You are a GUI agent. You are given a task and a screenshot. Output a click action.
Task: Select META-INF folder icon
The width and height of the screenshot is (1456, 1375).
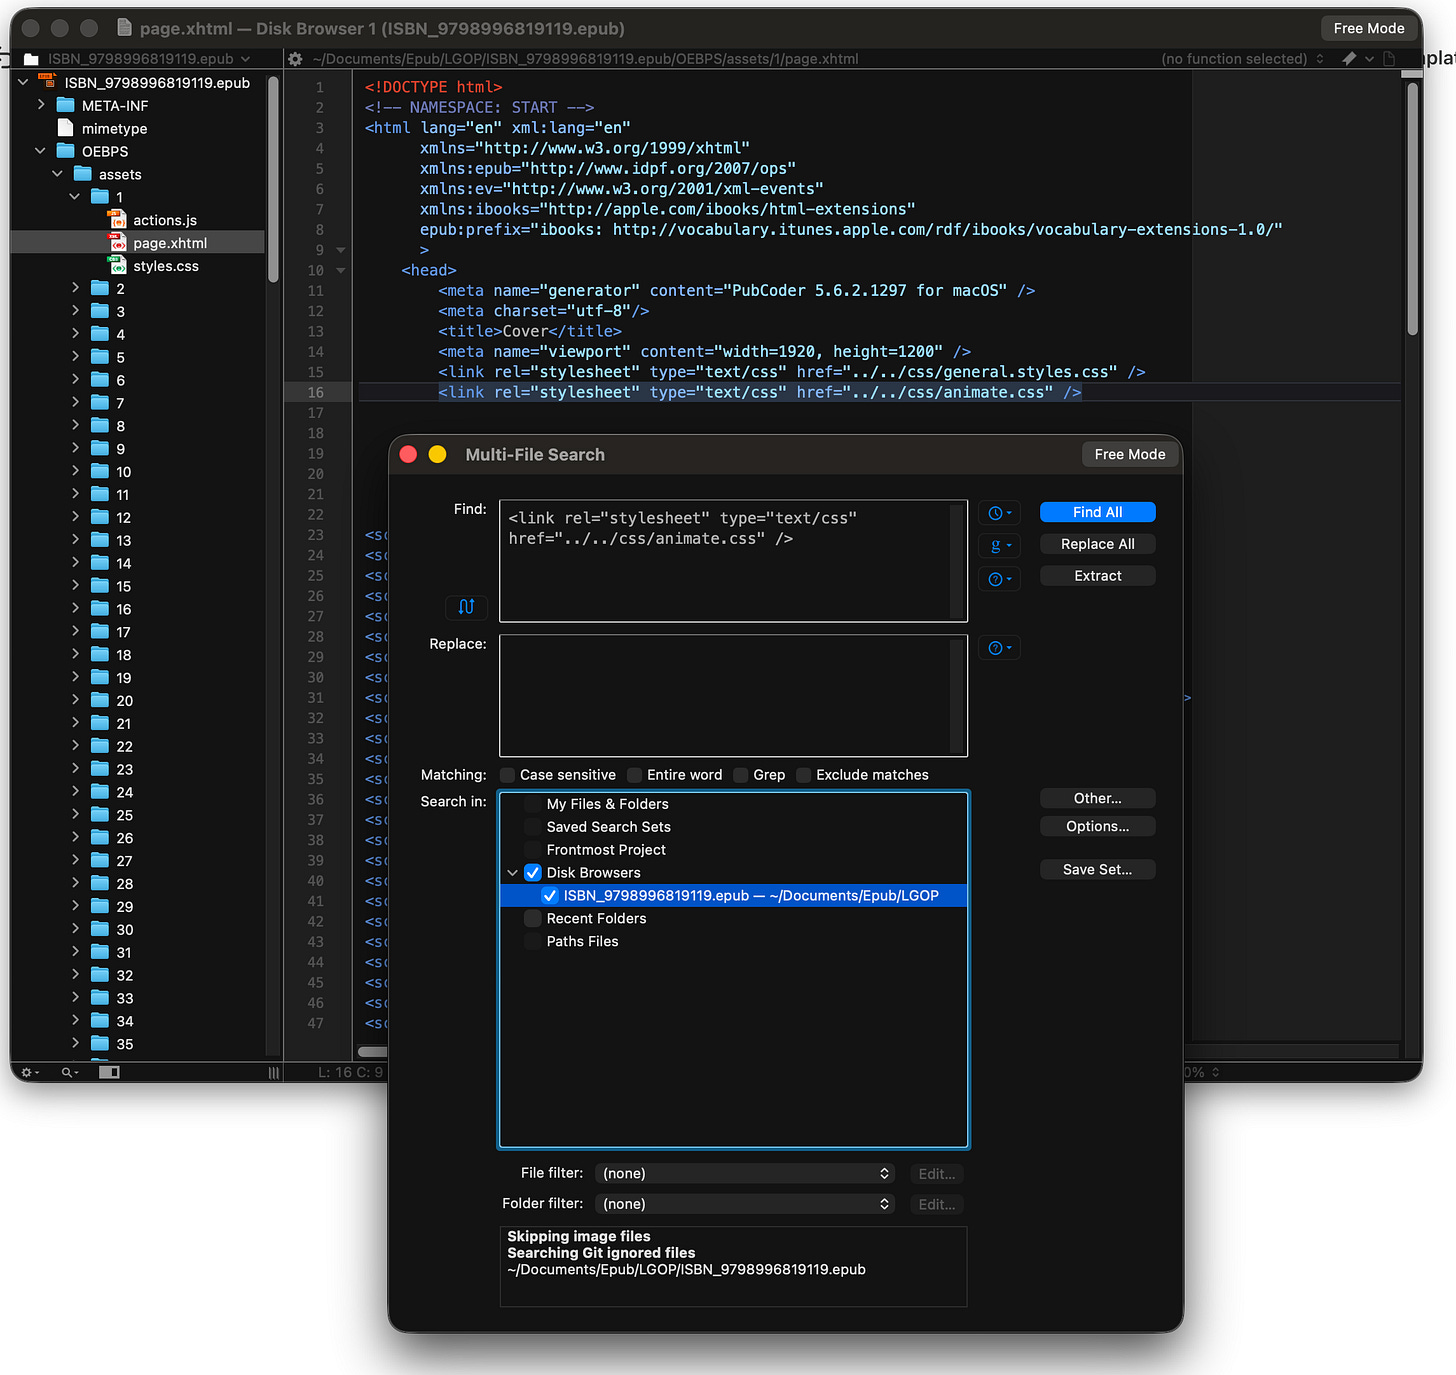click(x=66, y=105)
